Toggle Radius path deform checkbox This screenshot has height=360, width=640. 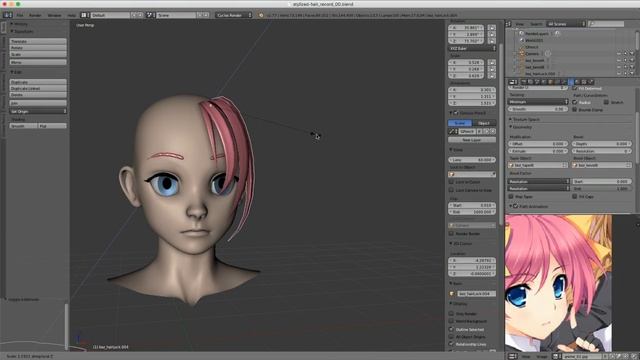click(x=575, y=102)
